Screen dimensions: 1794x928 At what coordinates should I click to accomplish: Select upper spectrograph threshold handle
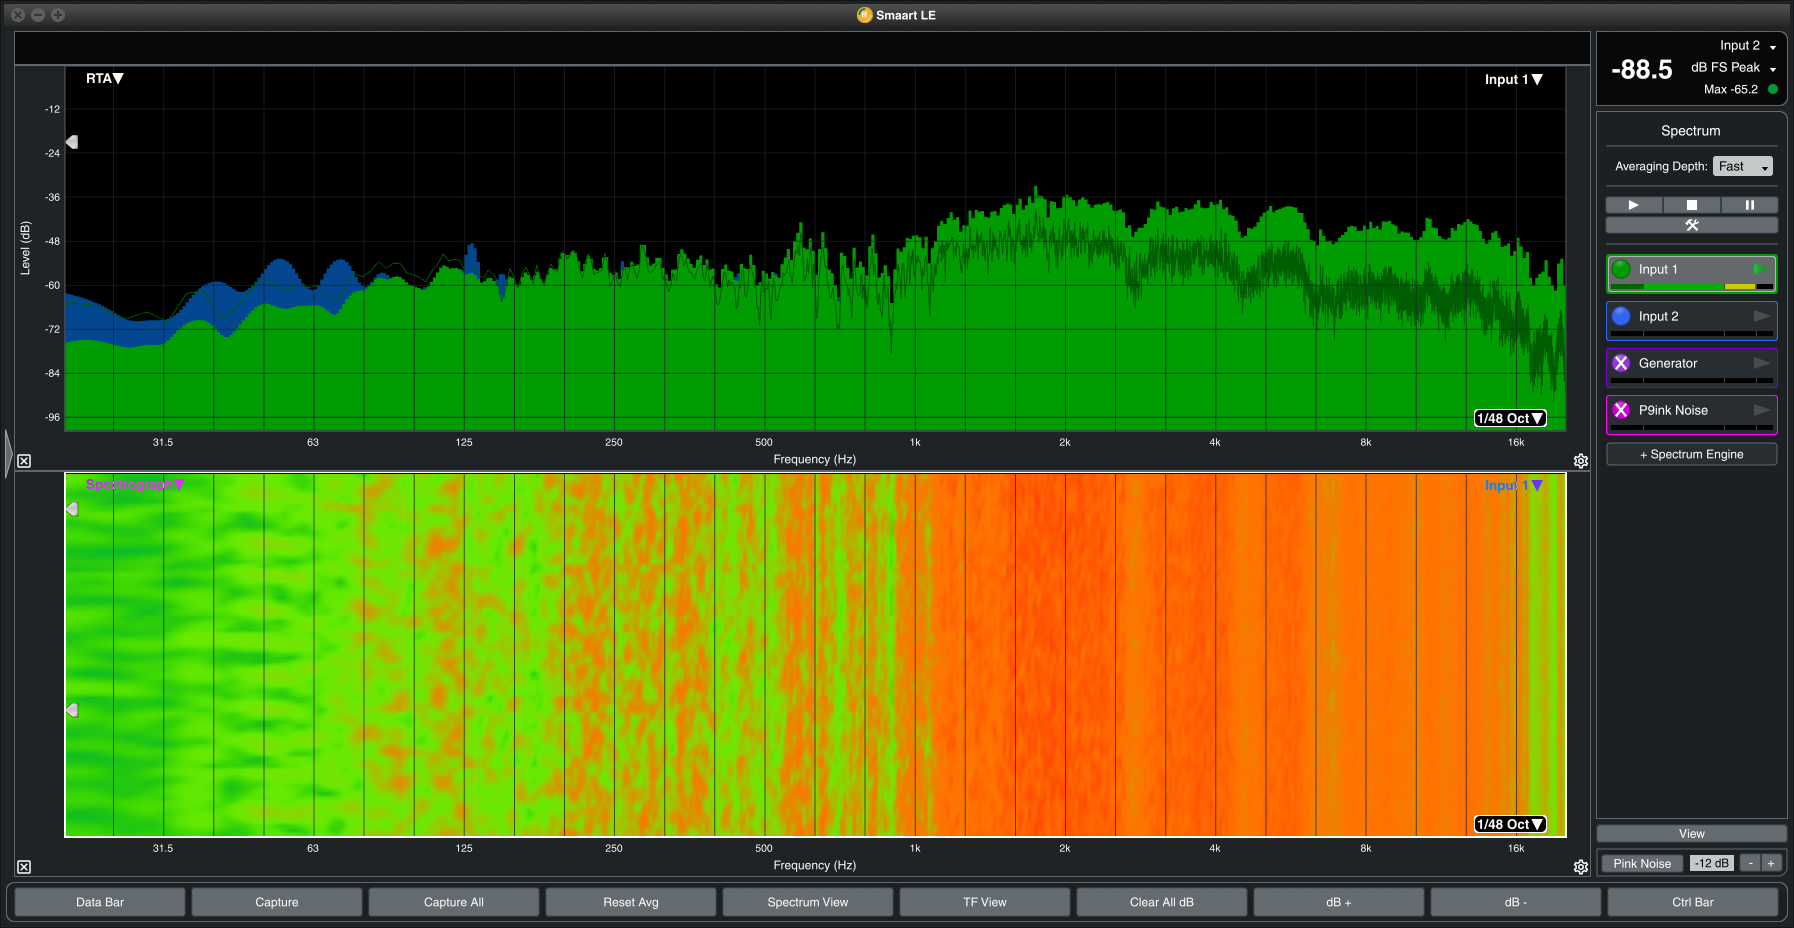point(72,509)
